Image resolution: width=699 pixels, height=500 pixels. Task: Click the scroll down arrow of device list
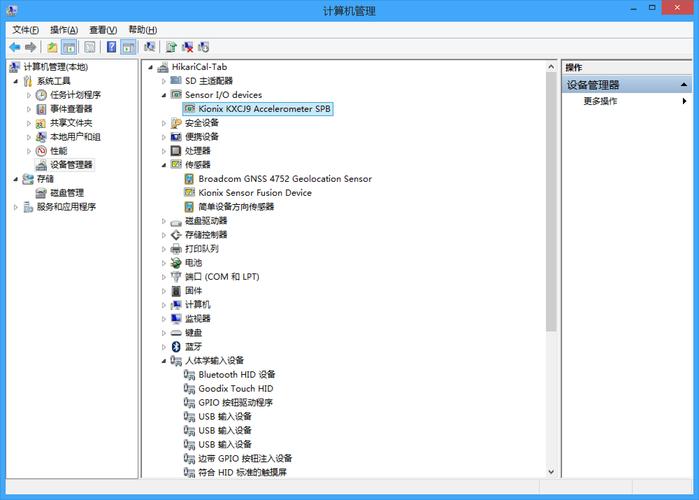click(551, 471)
